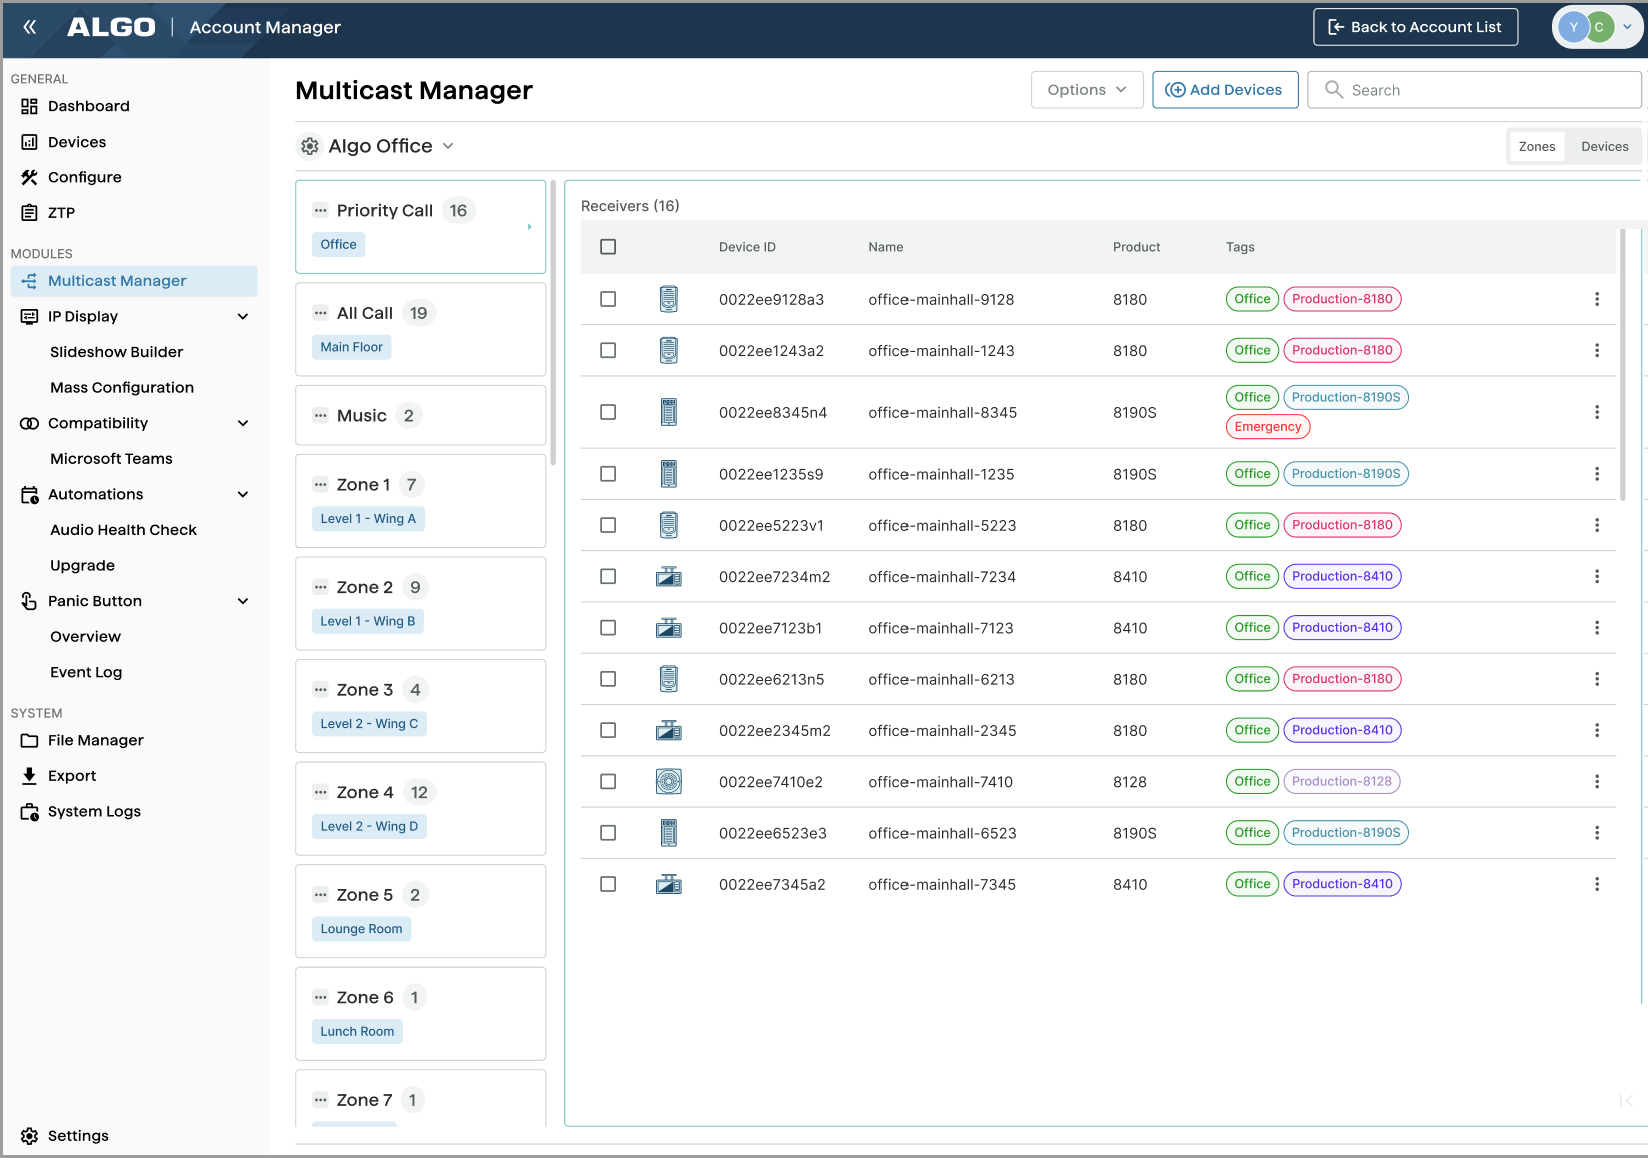Image resolution: width=1648 pixels, height=1158 pixels.
Task: Click the Search input field
Action: click(x=1474, y=90)
